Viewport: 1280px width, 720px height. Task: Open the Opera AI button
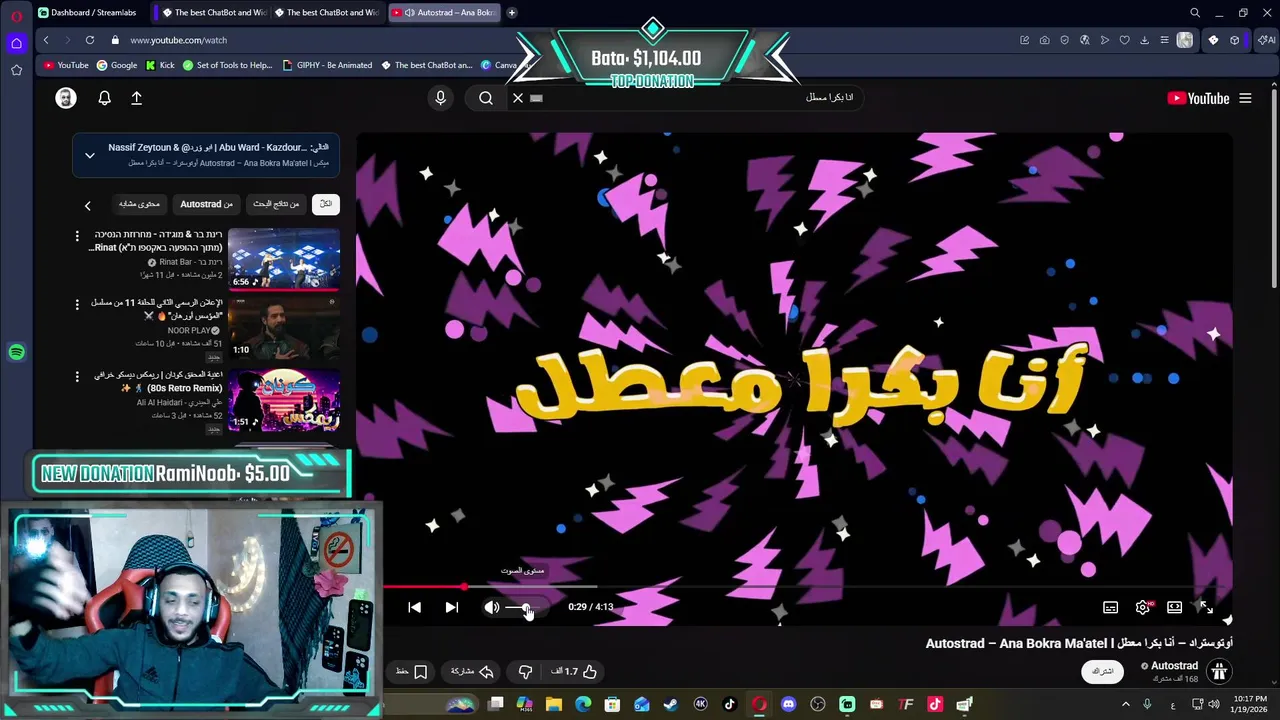click(1267, 40)
